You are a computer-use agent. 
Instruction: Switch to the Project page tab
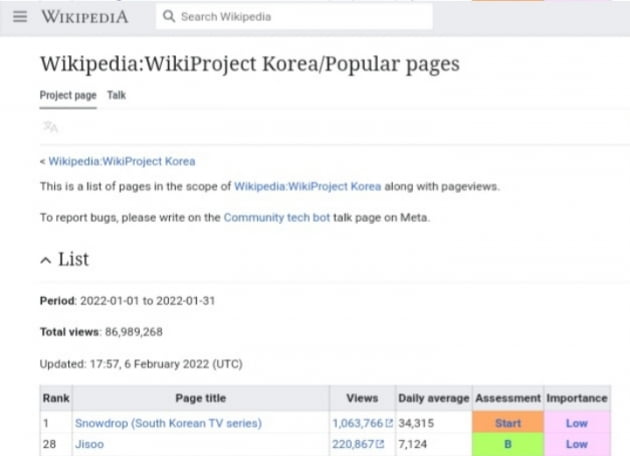[68, 95]
